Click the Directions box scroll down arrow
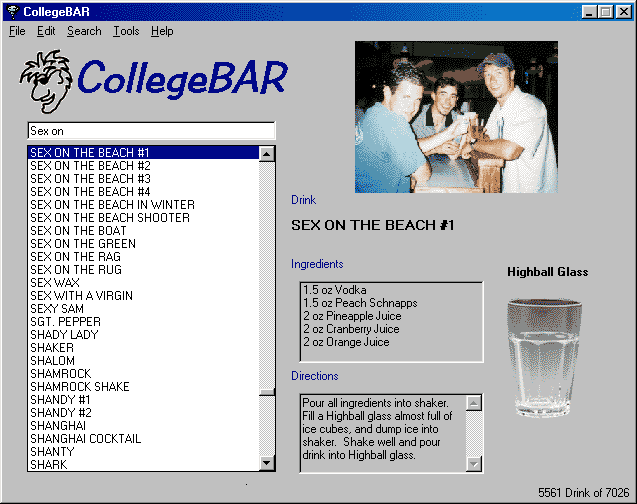 pos(474,464)
